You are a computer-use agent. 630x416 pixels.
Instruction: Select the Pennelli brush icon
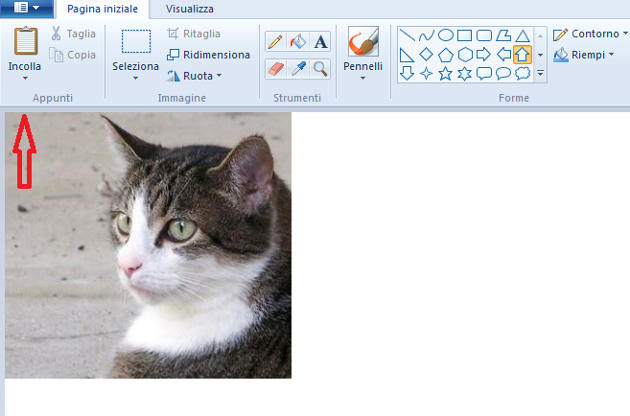[363, 41]
